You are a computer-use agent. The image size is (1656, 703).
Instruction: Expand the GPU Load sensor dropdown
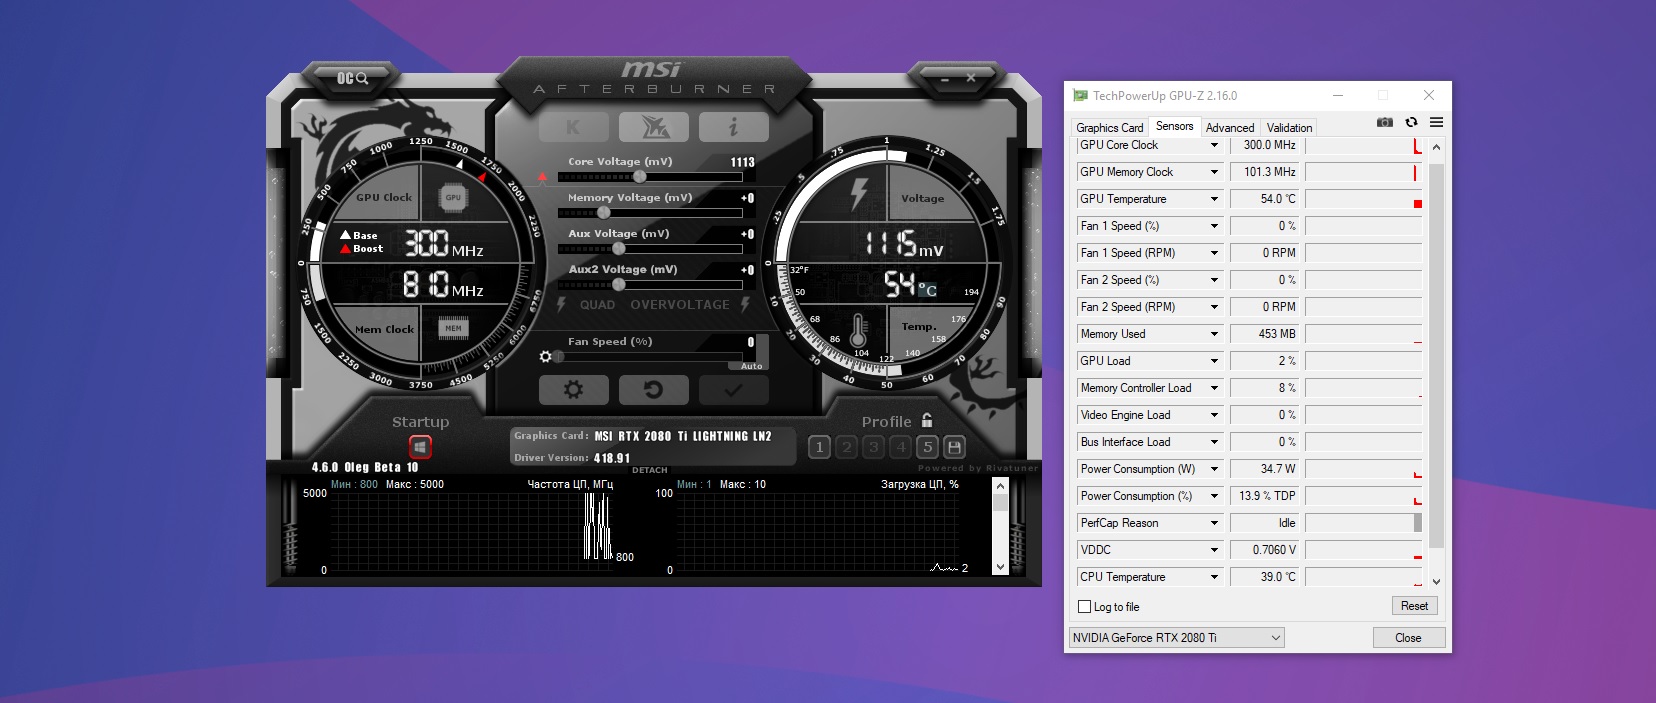[1214, 361]
